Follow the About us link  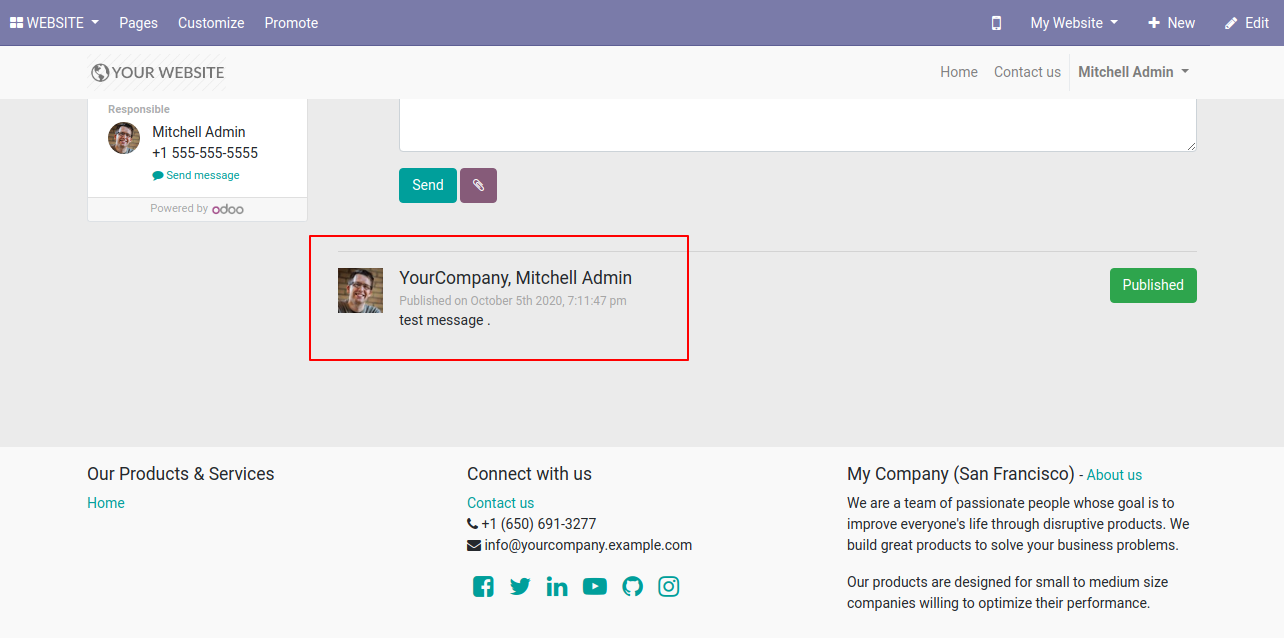1114,475
